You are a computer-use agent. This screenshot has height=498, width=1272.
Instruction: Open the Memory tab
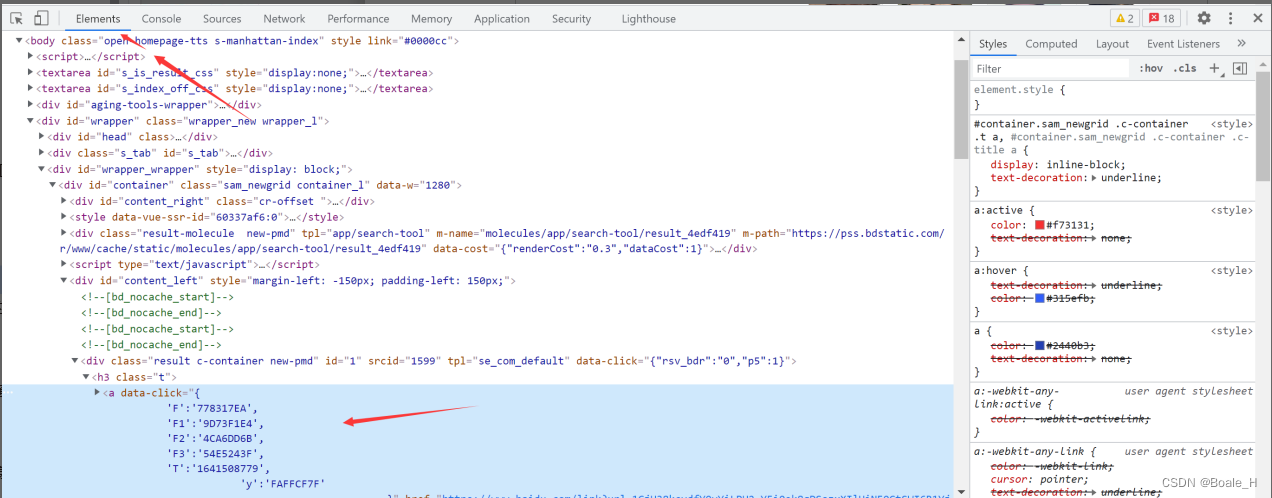tap(431, 18)
